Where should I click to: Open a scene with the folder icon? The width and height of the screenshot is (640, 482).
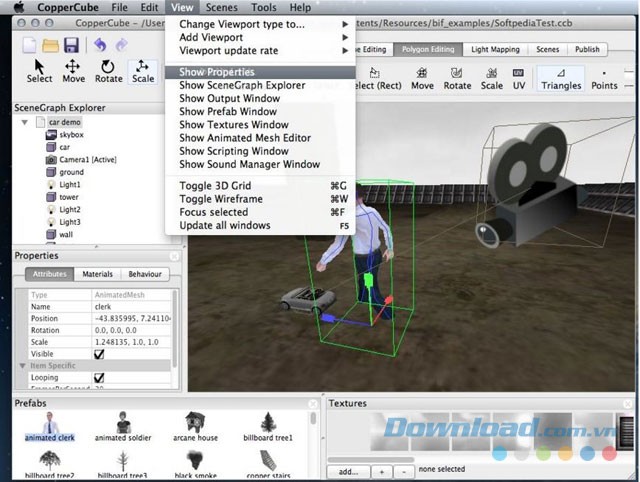tap(50, 45)
